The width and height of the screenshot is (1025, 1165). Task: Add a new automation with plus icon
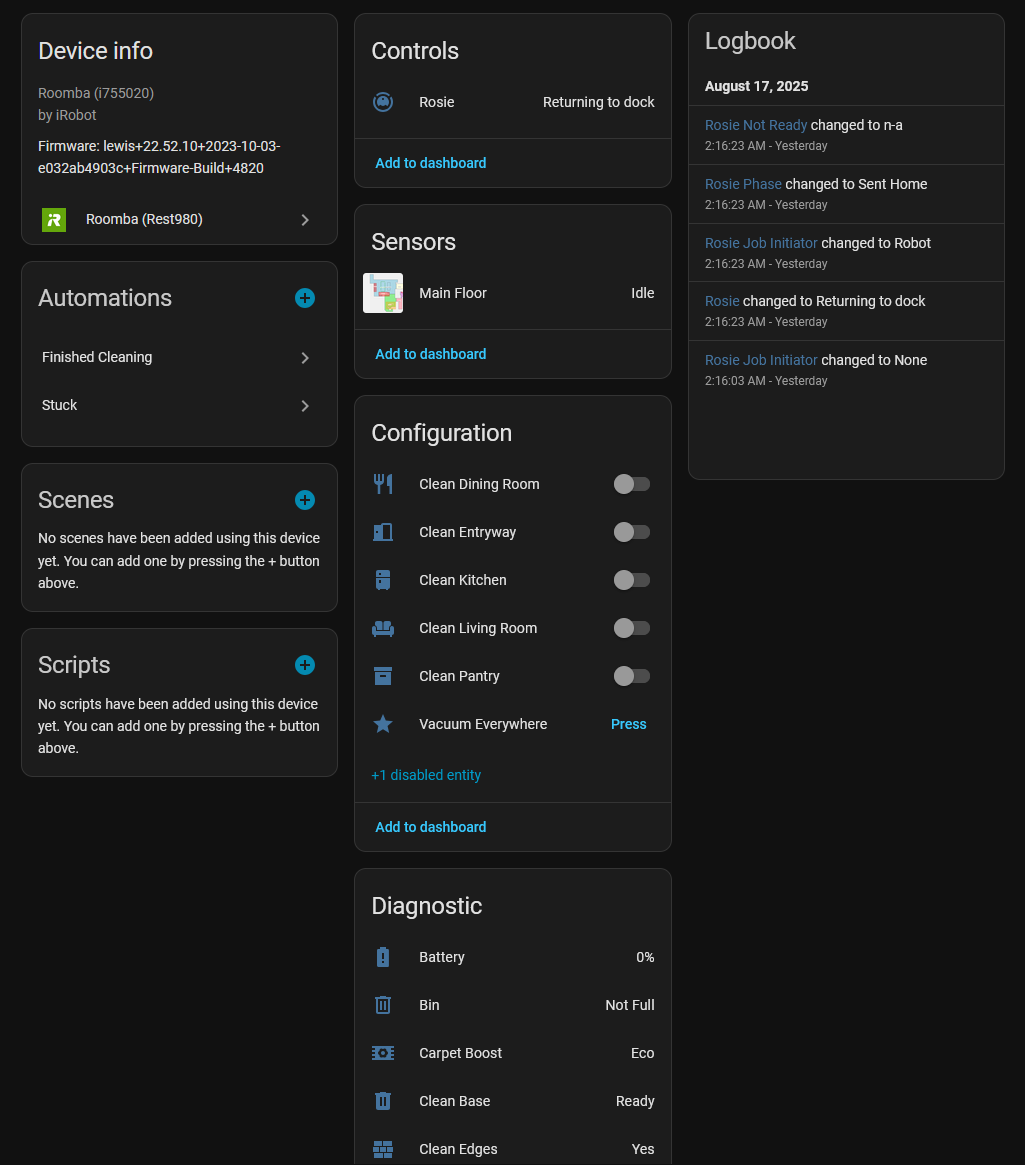[x=305, y=298]
